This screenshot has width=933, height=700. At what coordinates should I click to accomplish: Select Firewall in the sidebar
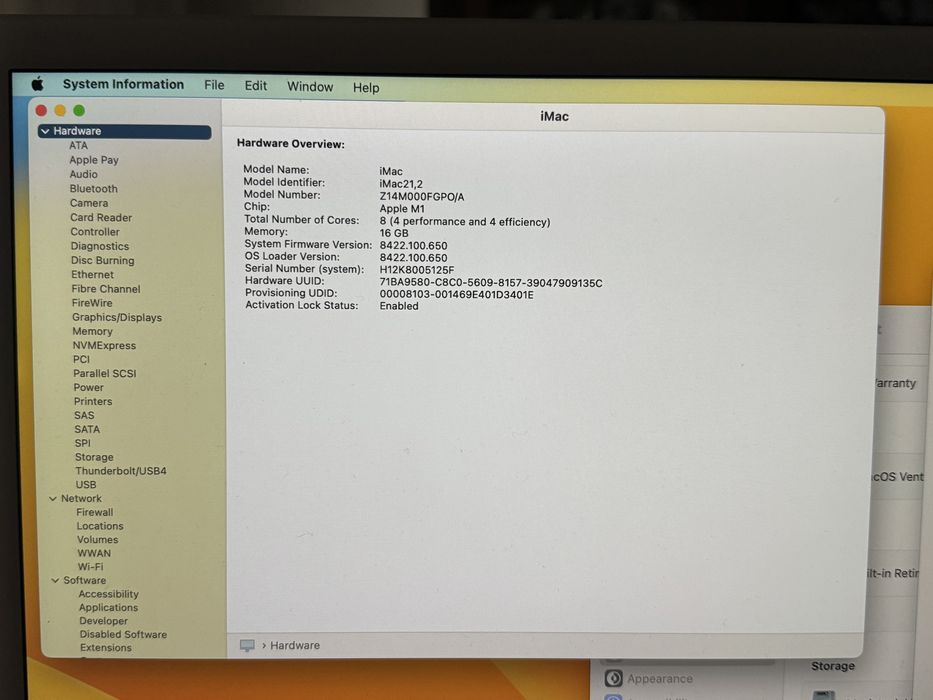click(x=95, y=512)
